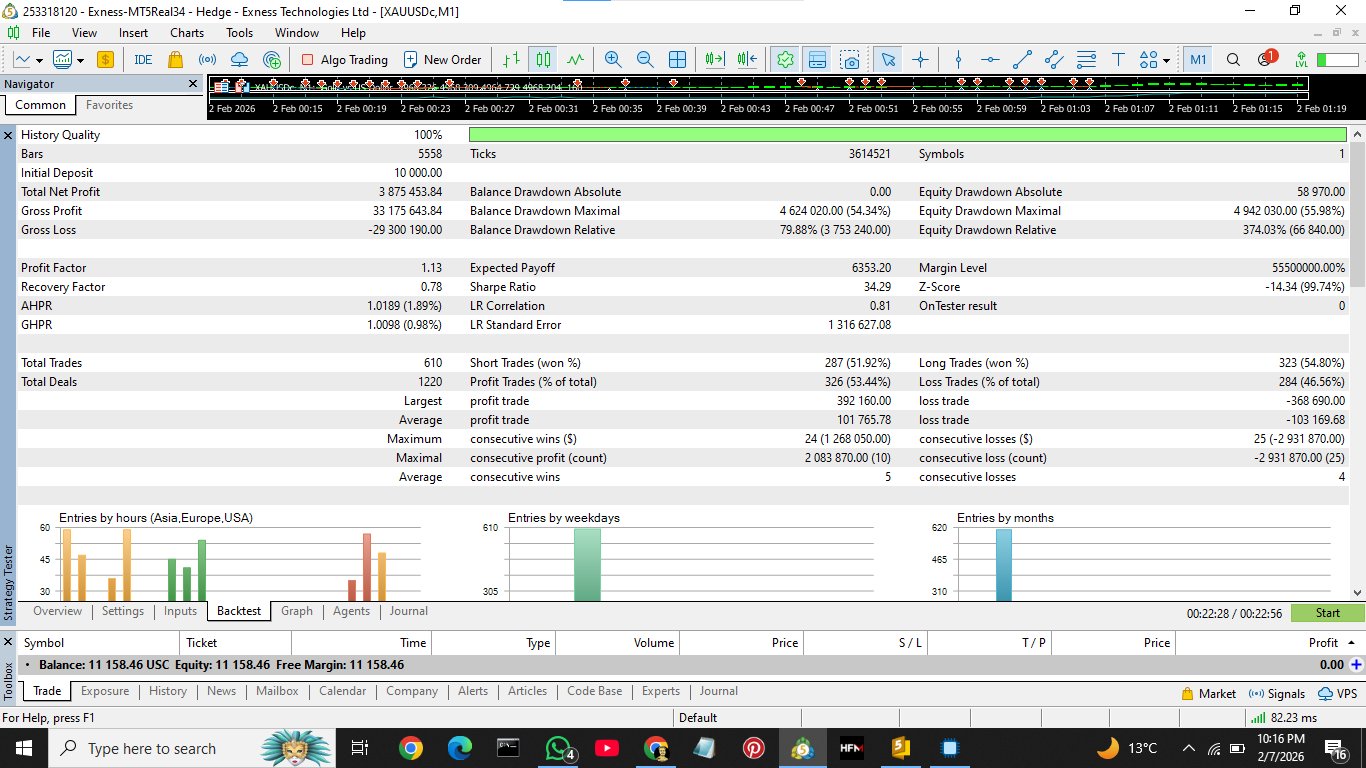Open the search magnifier in toolbar
The height and width of the screenshot is (768, 1366).
(x=1233, y=60)
